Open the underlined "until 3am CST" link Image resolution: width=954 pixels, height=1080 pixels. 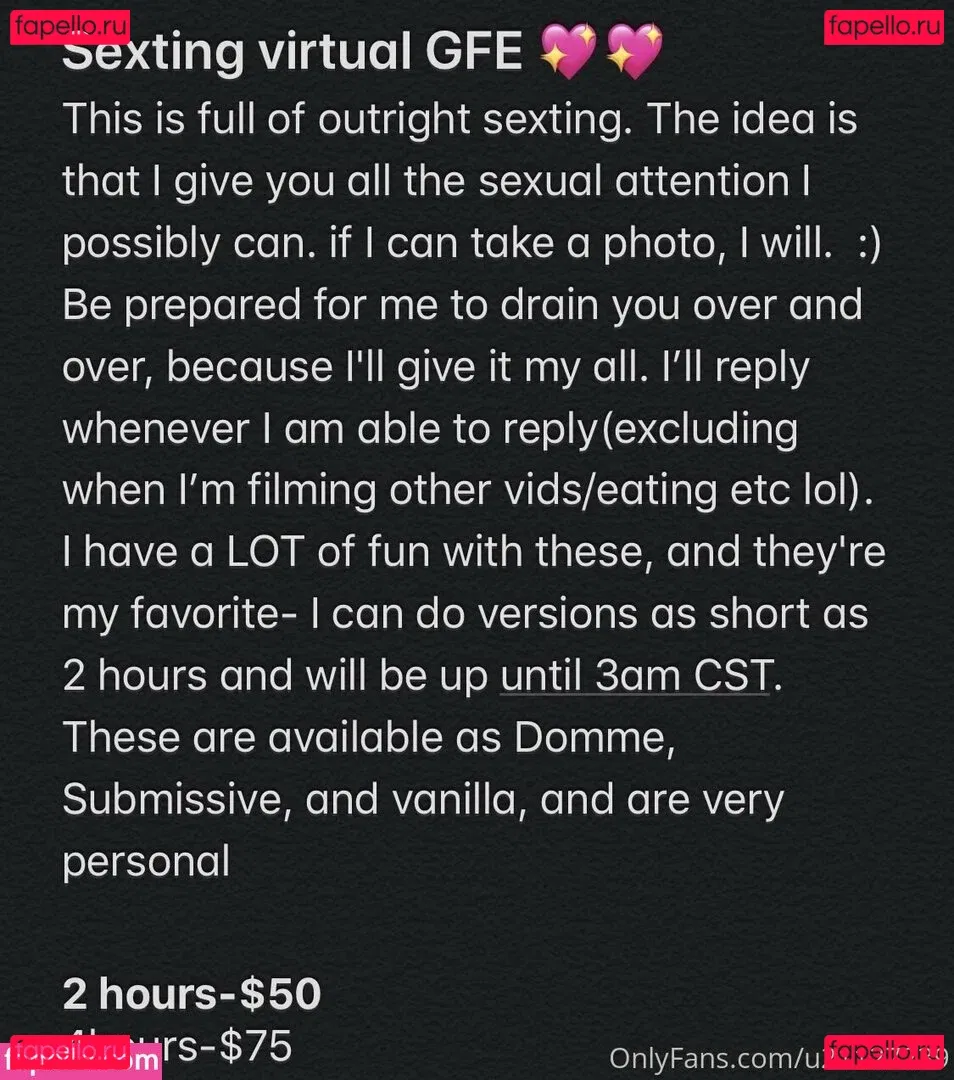[636, 677]
